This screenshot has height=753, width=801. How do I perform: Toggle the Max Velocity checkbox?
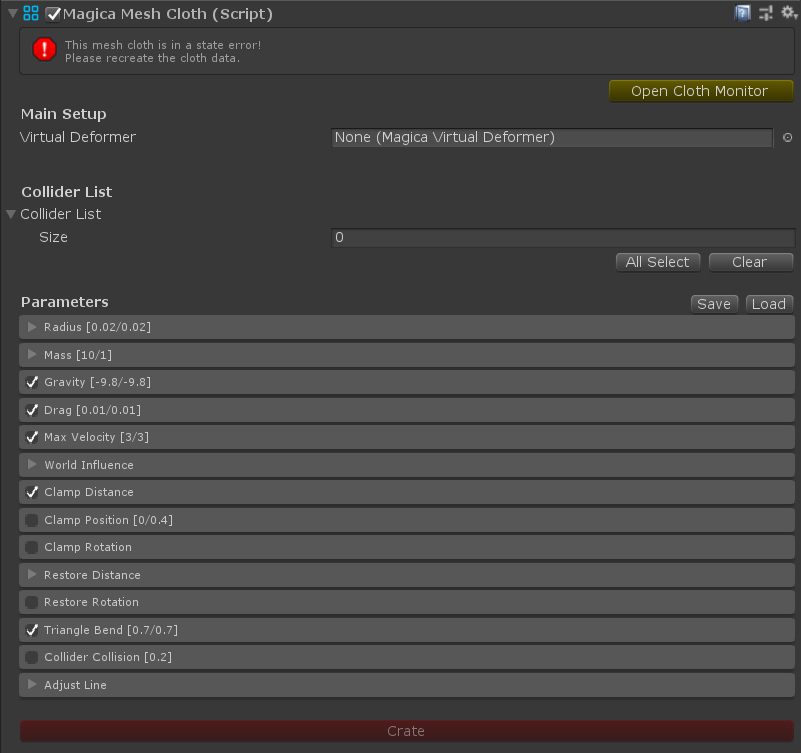tap(32, 437)
